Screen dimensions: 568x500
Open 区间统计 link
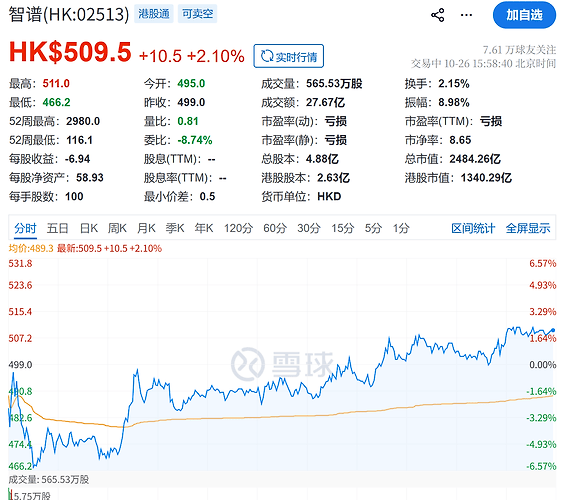pyautogui.click(x=473, y=228)
